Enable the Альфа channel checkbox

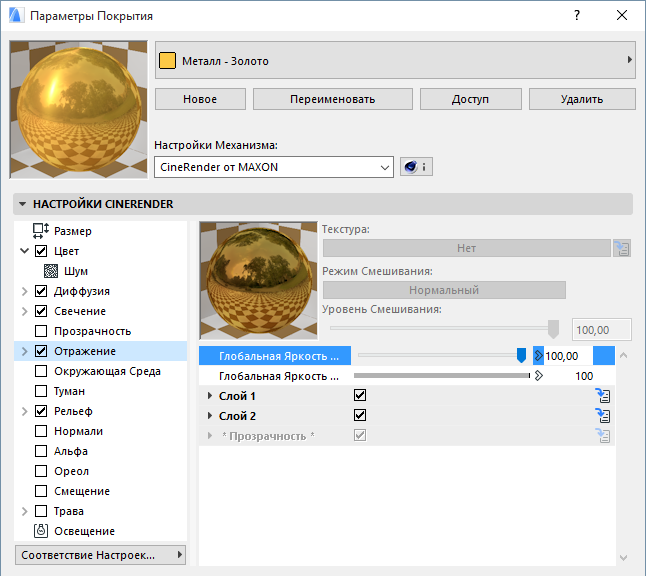coord(41,451)
